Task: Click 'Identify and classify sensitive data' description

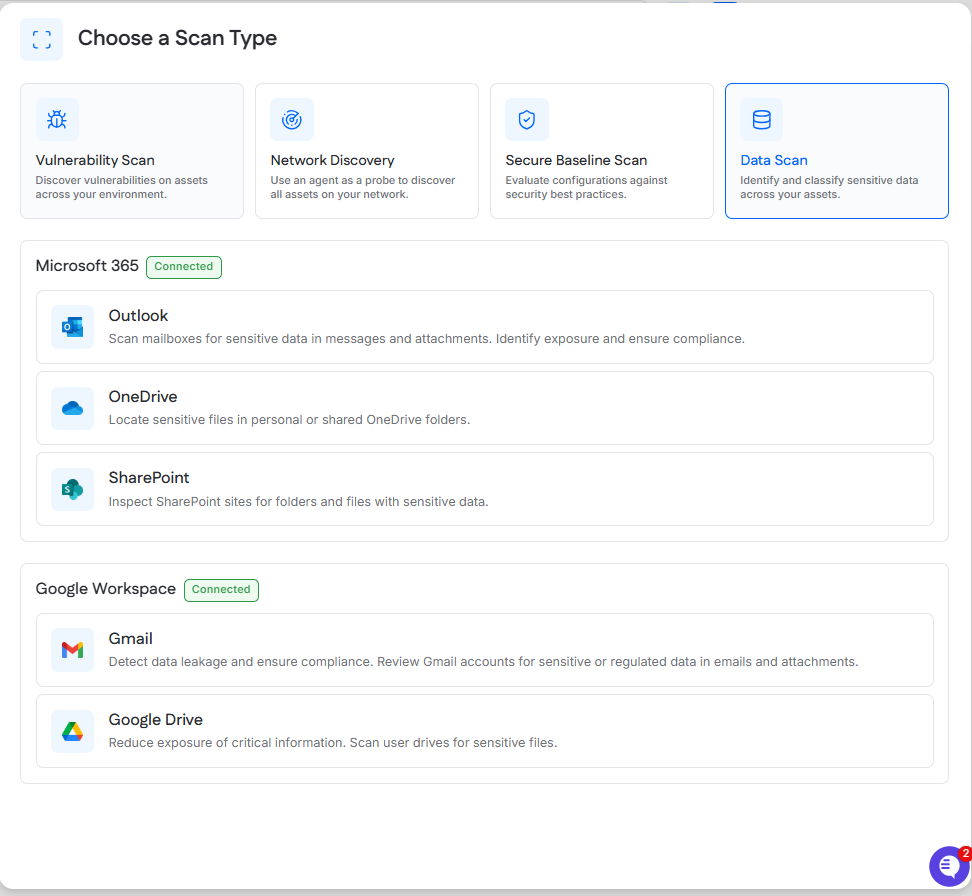Action: [829, 187]
